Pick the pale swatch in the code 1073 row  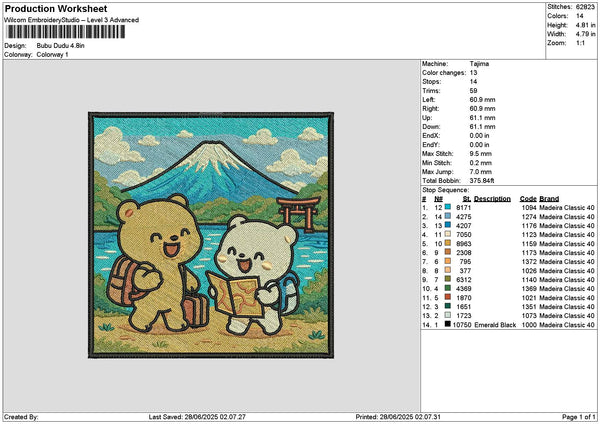pos(447,315)
